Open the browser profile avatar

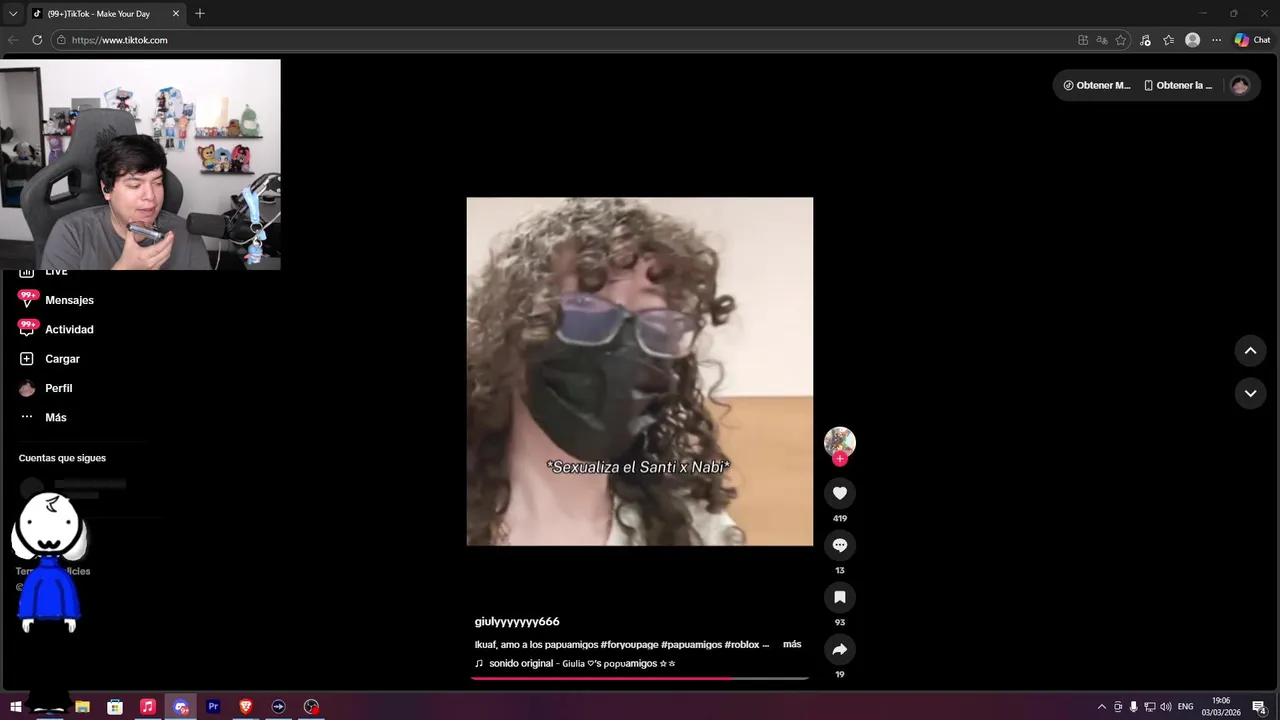(x=1192, y=40)
